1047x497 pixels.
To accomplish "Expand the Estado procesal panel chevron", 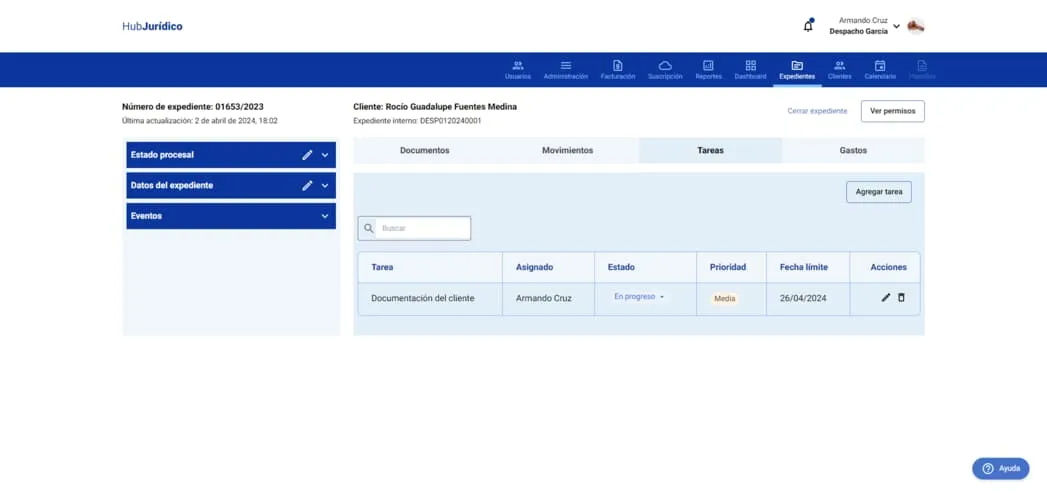I will (325, 155).
